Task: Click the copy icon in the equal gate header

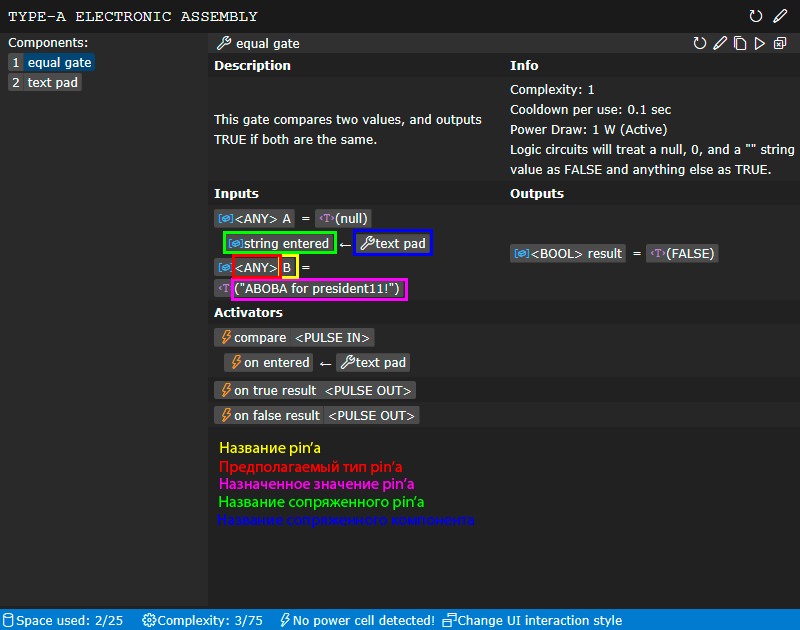Action: [740, 43]
